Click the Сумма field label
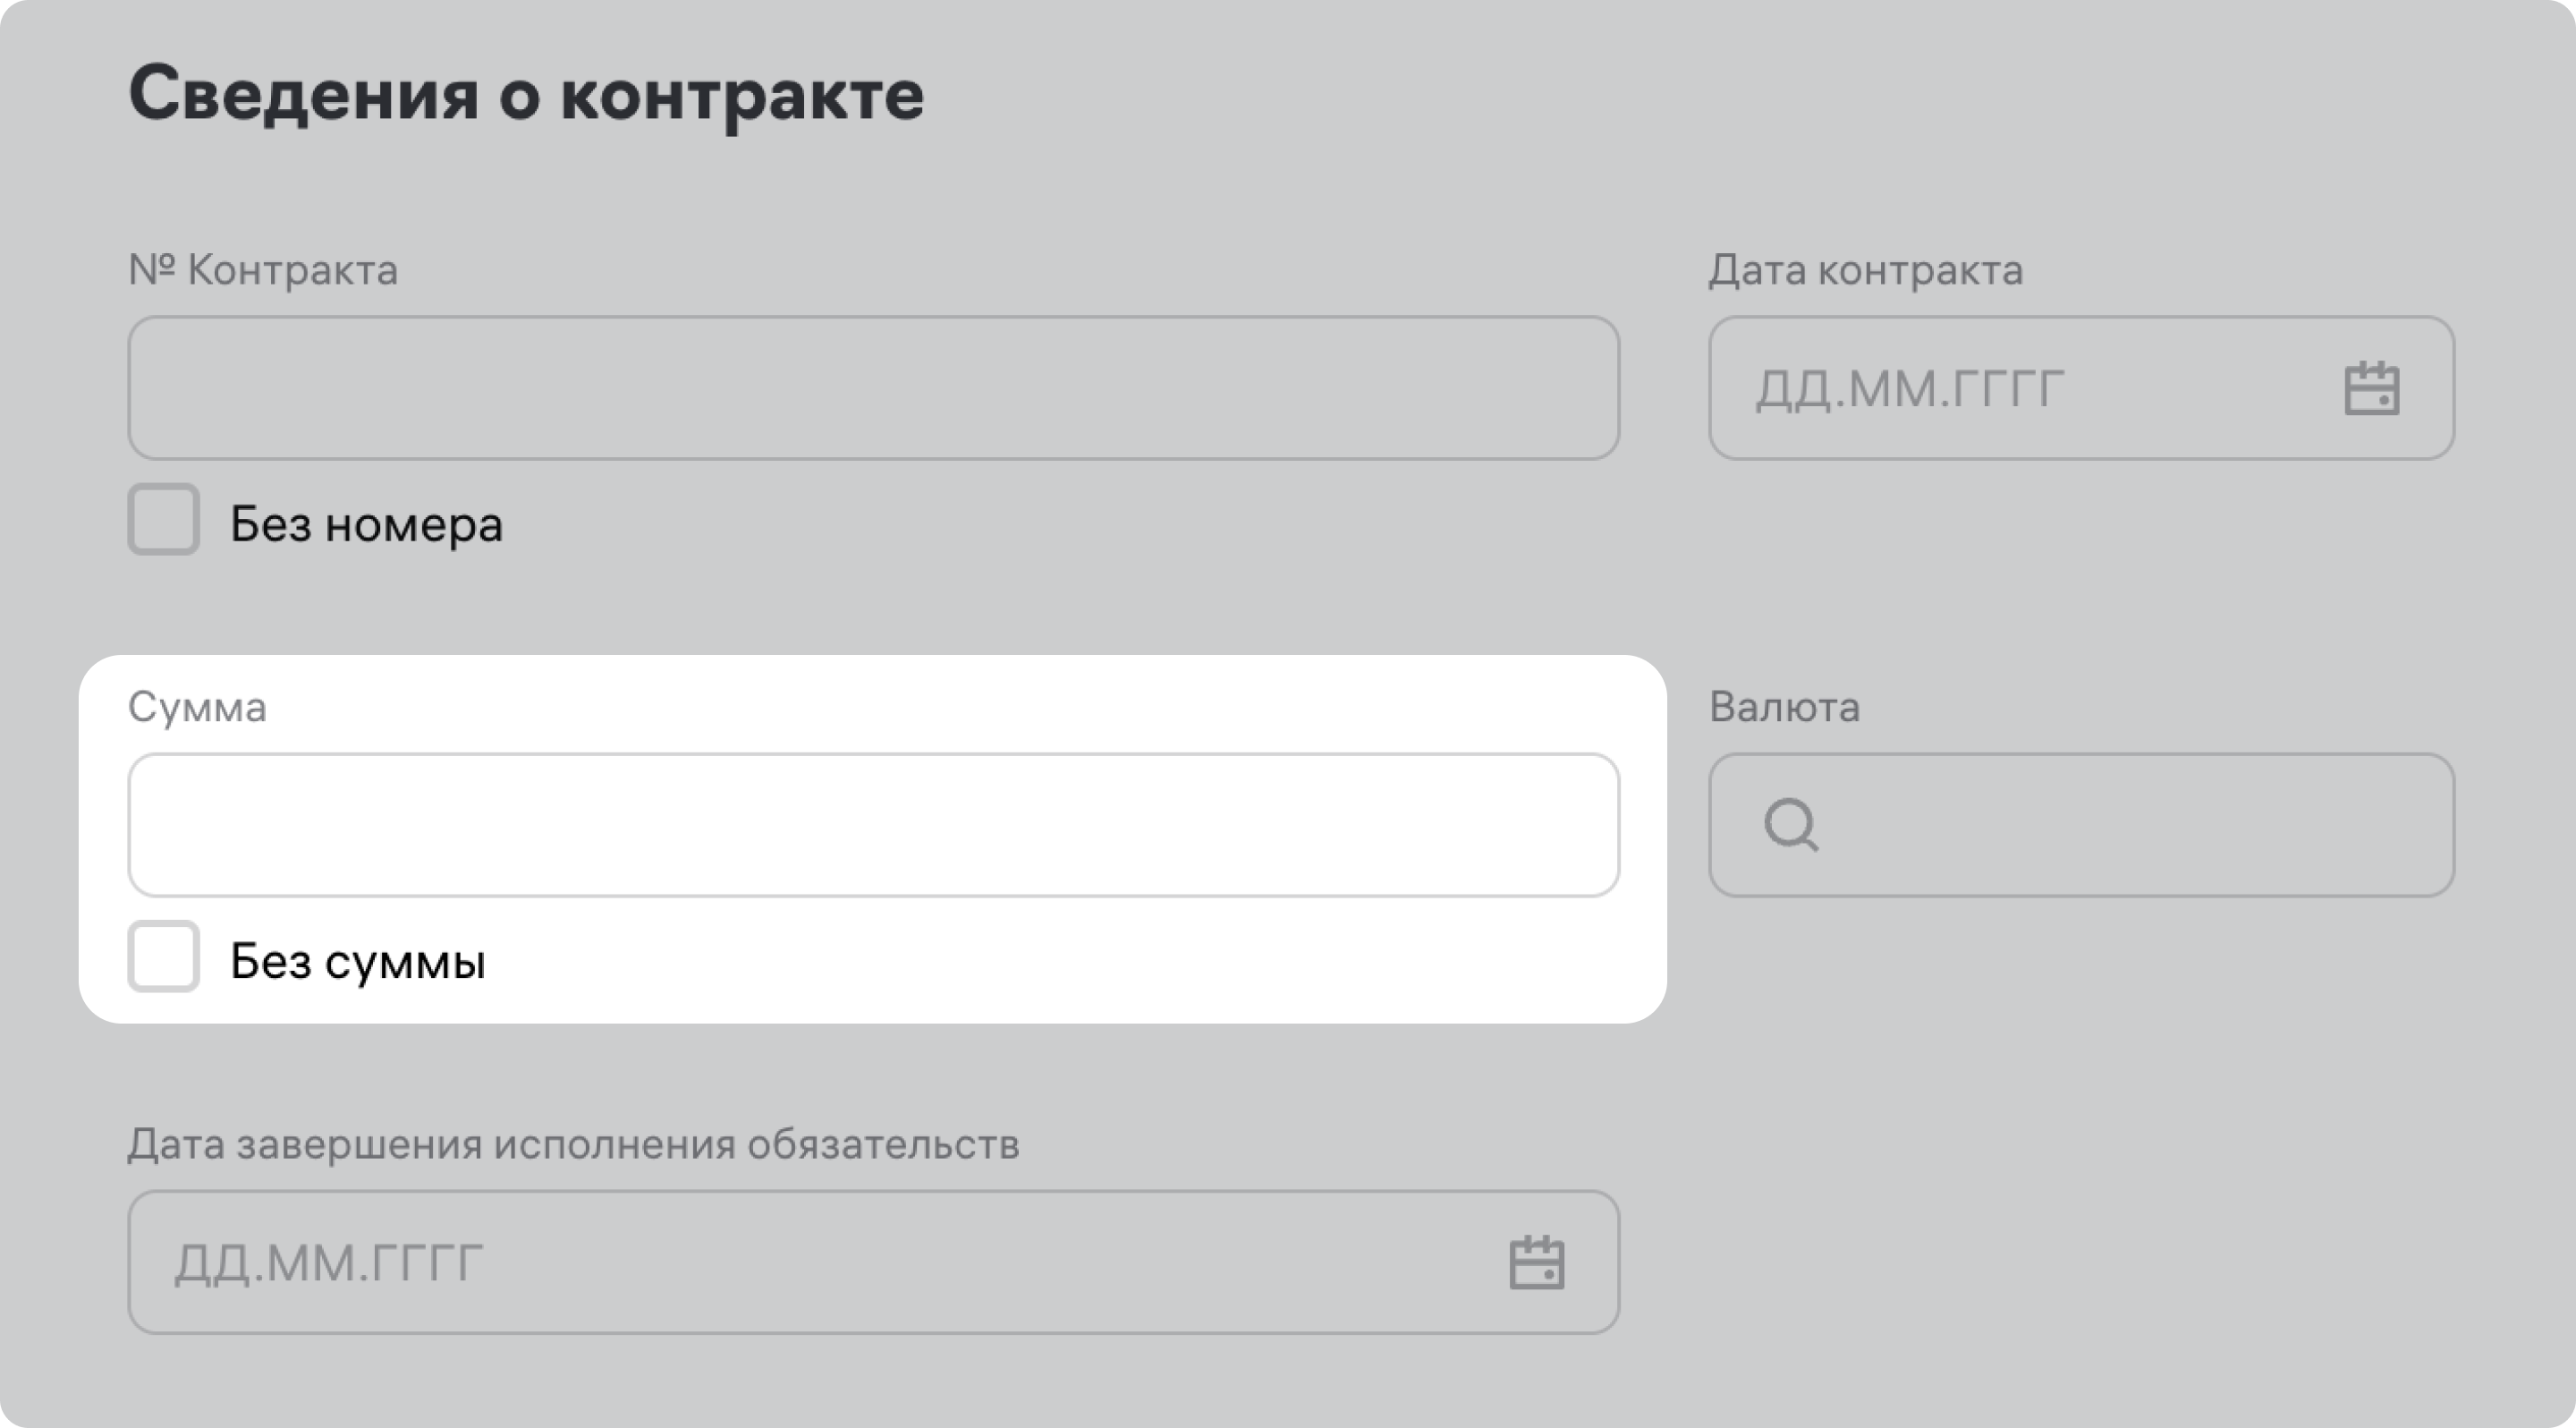This screenshot has height=1428, width=2576. click(197, 707)
